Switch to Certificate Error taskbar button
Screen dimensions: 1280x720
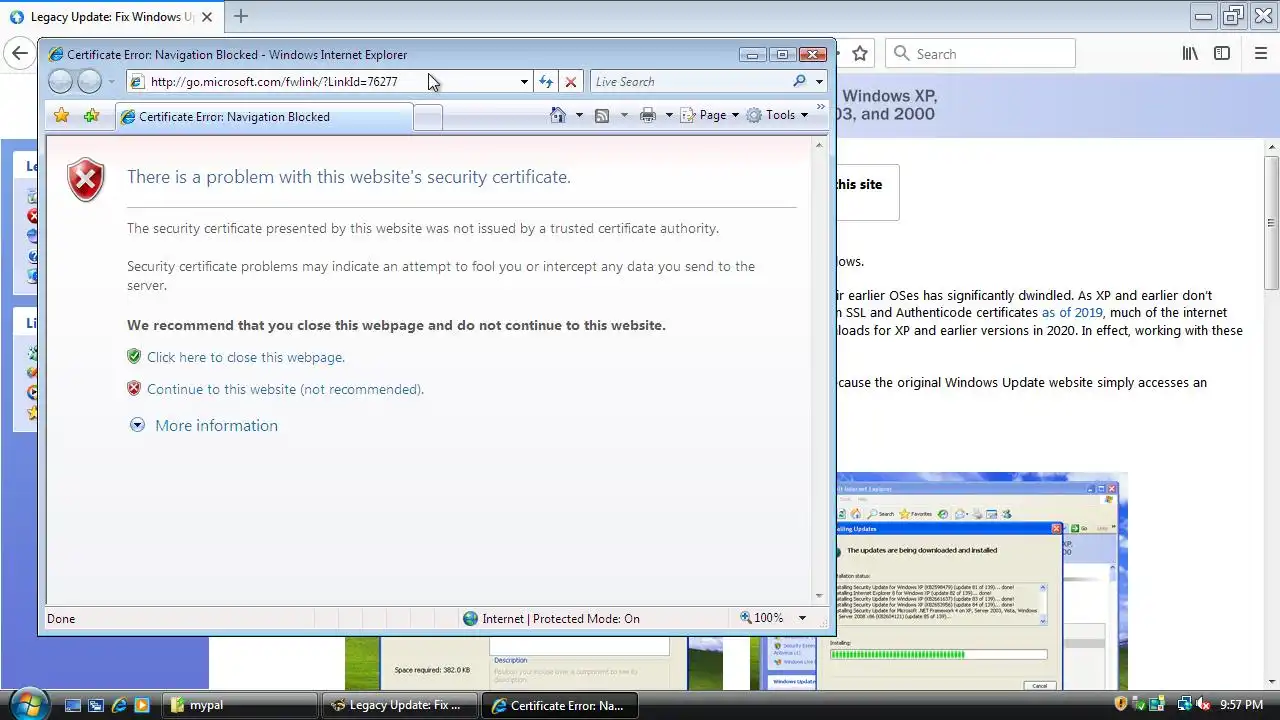click(561, 705)
